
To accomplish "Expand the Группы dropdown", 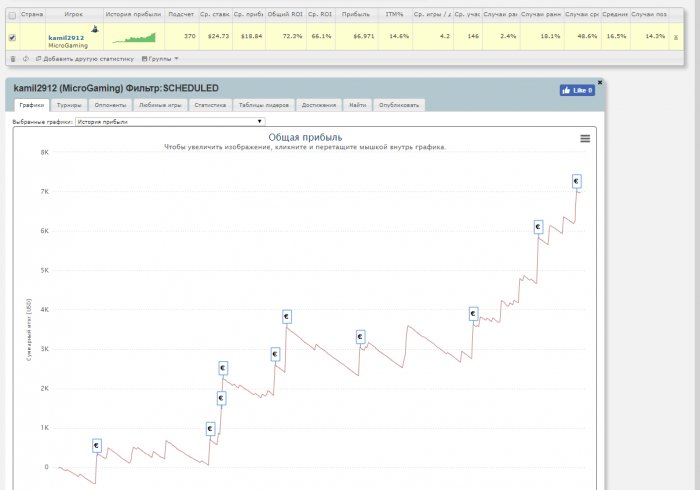I will pyautogui.click(x=160, y=59).
